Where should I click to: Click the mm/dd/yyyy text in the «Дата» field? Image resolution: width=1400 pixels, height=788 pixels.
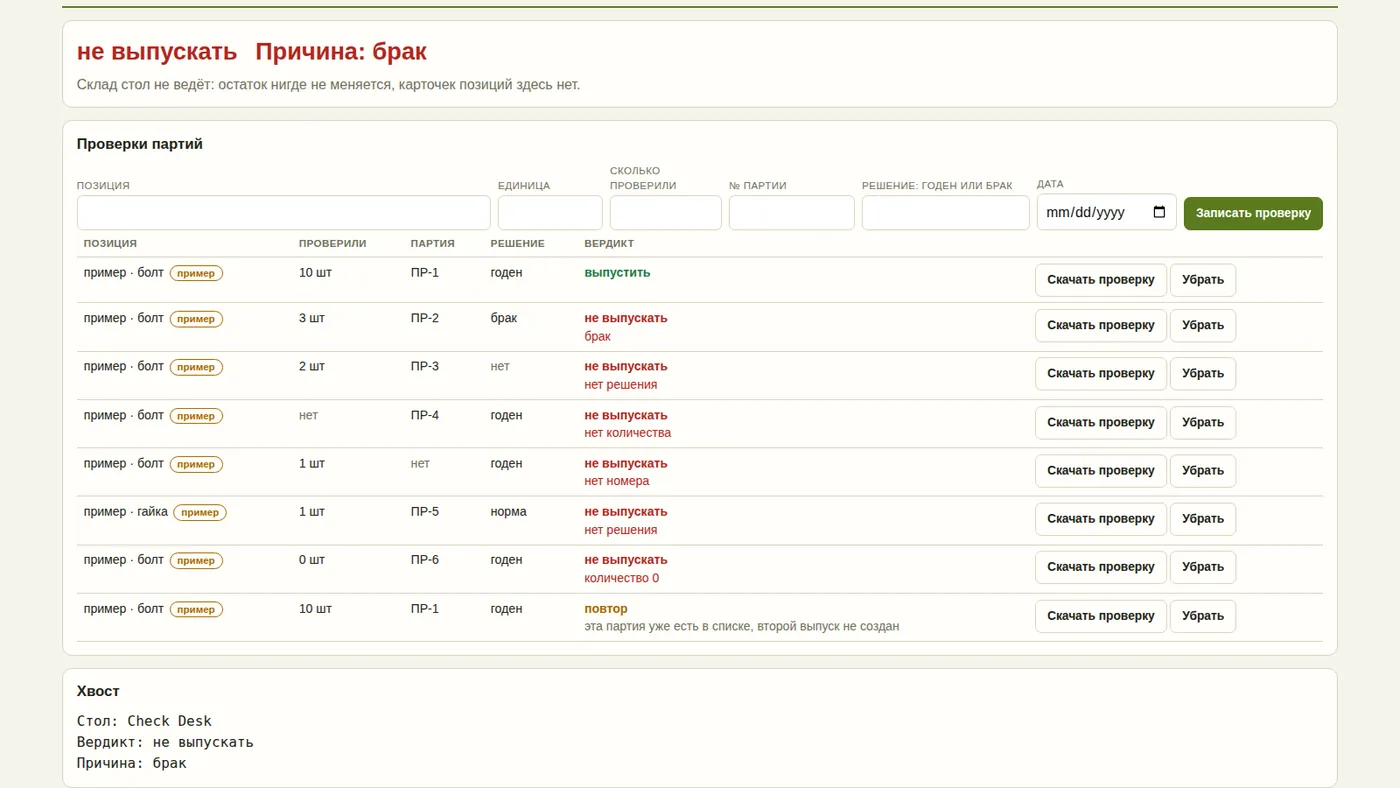point(1086,212)
